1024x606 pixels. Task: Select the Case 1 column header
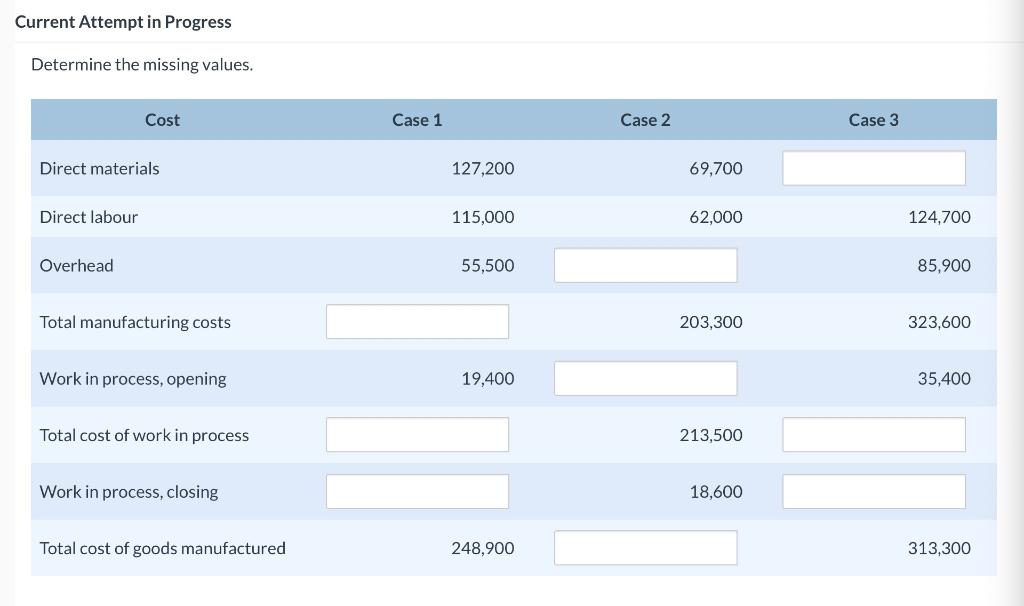pyautogui.click(x=417, y=119)
